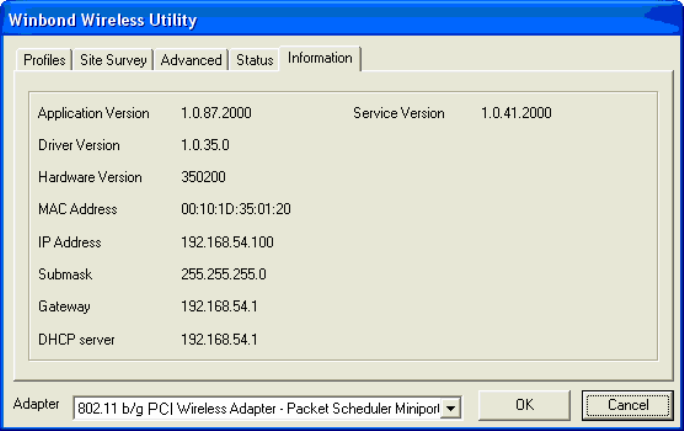Image resolution: width=684 pixels, height=431 pixels.
Task: Select the DHCP server value 192.168.54.1
Action: click(x=219, y=339)
